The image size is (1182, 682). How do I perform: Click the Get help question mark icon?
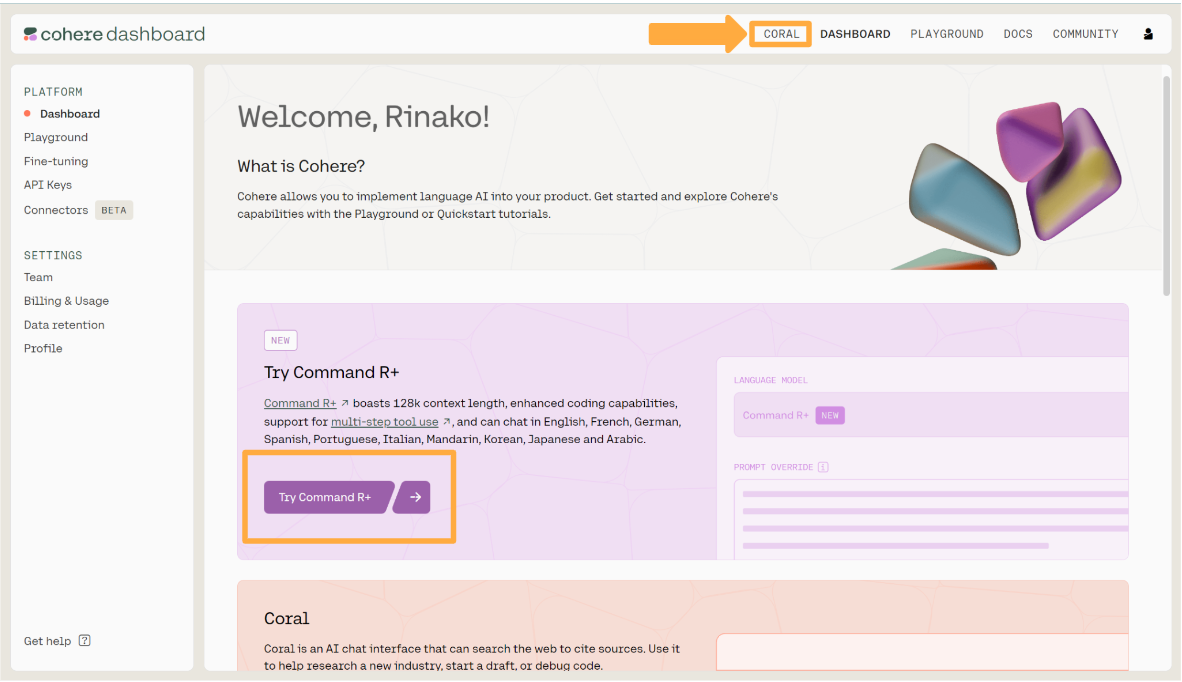point(85,640)
